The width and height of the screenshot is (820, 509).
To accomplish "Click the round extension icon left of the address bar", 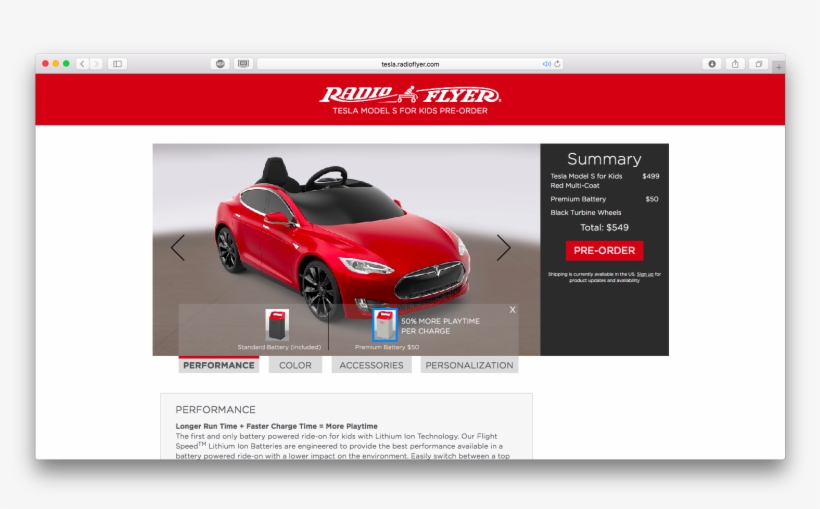I will pyautogui.click(x=220, y=64).
